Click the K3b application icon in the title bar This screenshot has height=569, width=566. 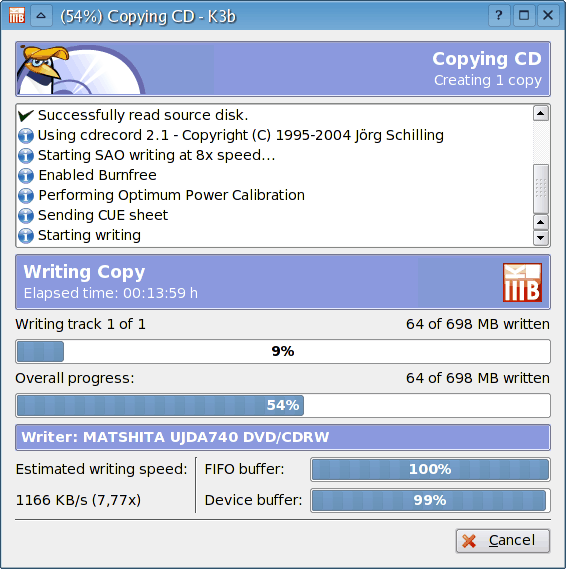17,16
